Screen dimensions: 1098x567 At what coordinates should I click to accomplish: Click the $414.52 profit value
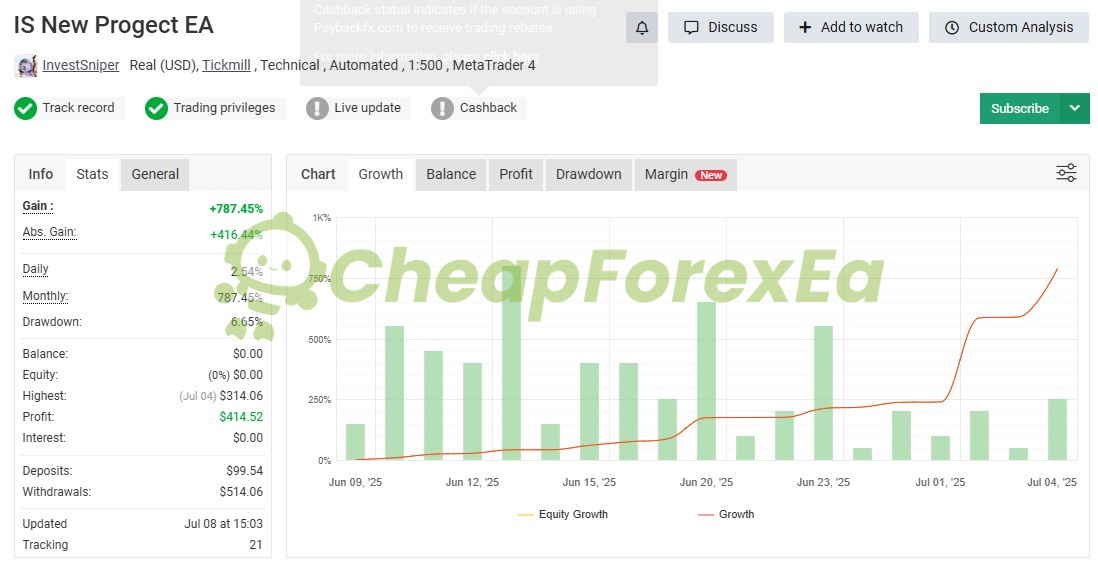point(241,416)
